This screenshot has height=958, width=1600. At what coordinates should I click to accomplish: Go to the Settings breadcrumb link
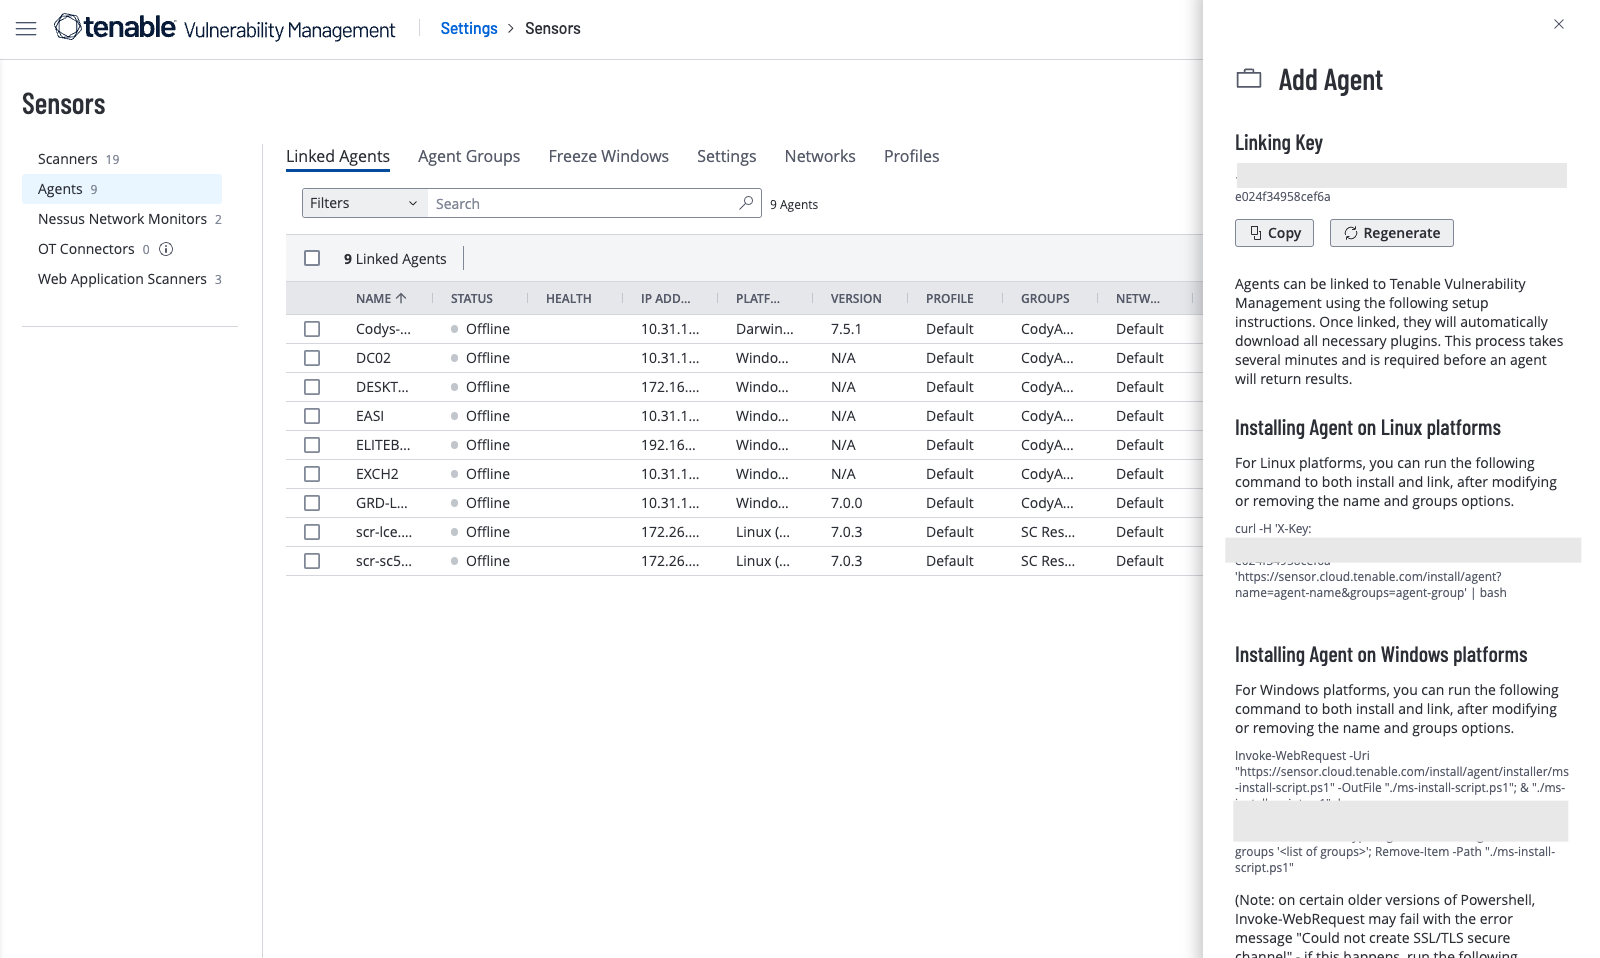pos(469,28)
